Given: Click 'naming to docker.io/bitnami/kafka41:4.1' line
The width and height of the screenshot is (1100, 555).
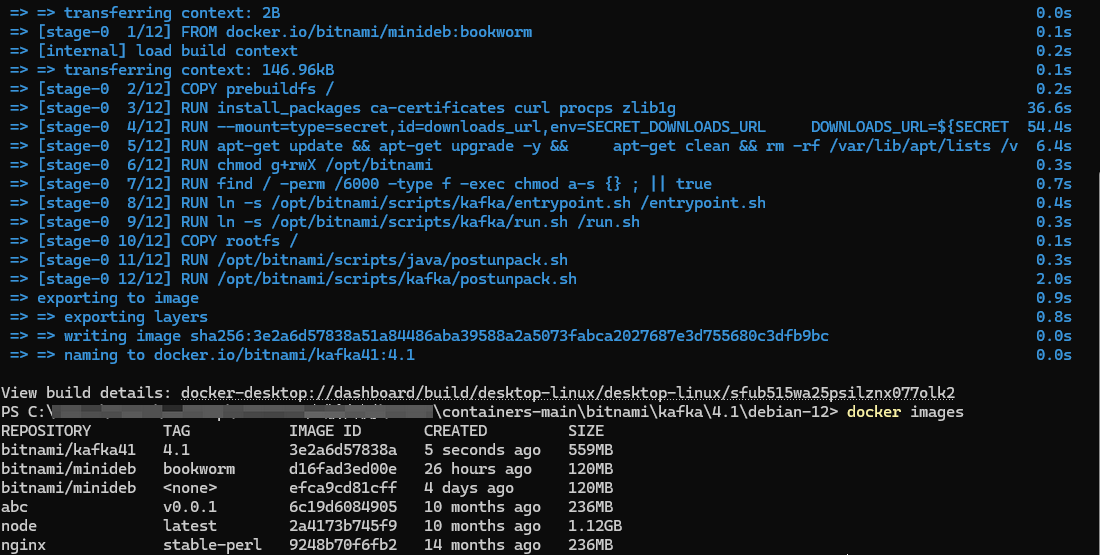Looking at the screenshot, I should click(x=213, y=355).
